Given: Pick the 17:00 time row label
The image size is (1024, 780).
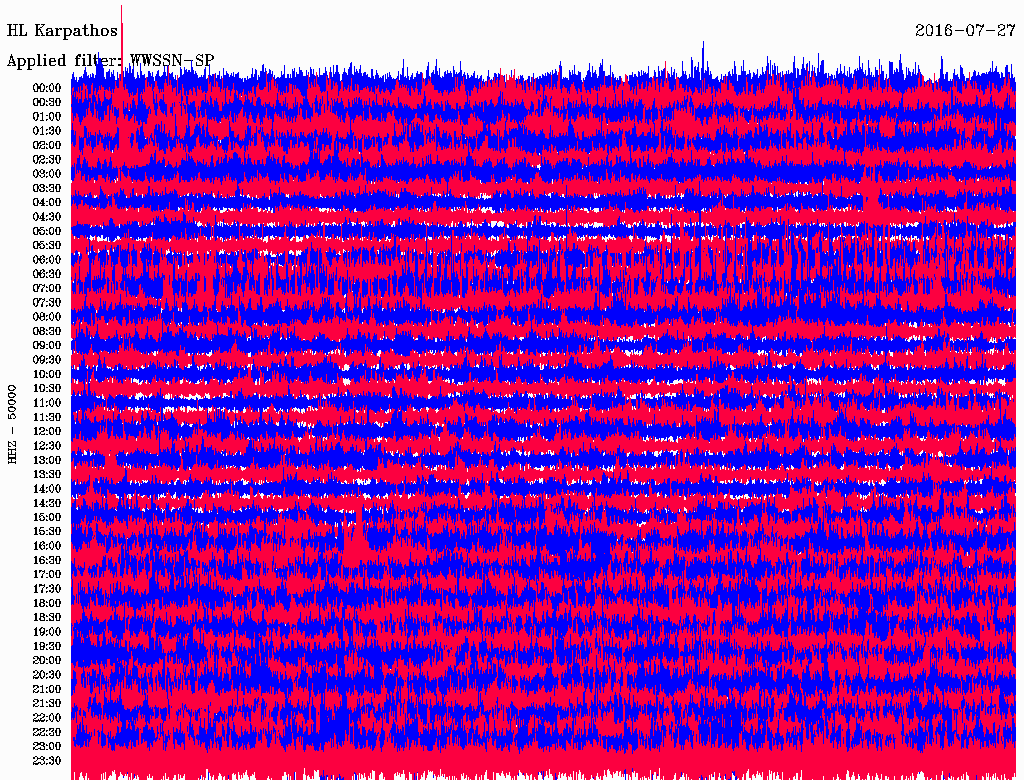Looking at the screenshot, I should pos(47,575).
